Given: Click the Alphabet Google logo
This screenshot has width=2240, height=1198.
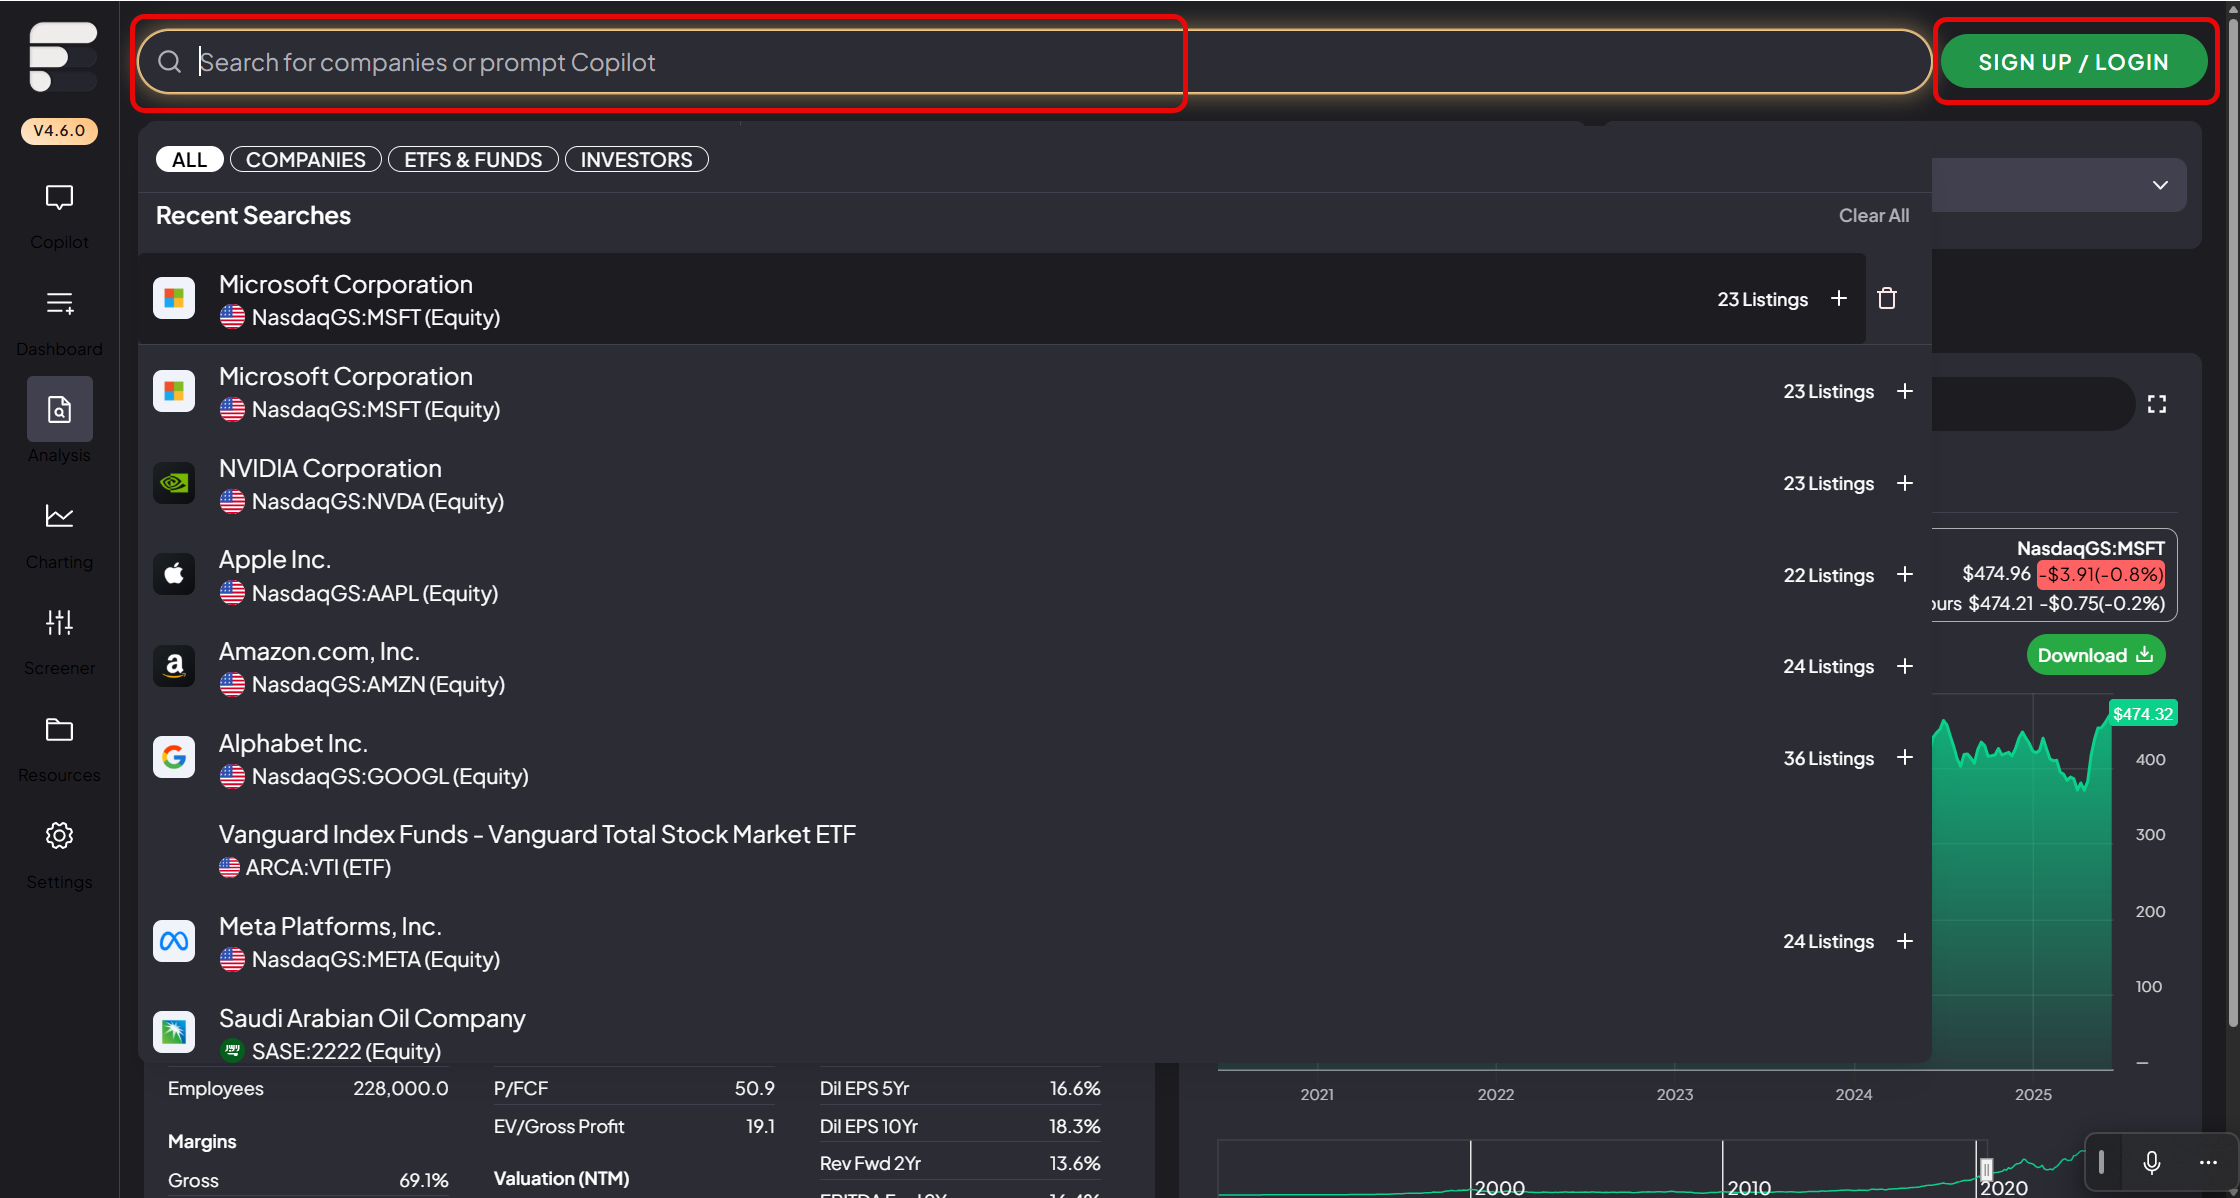Looking at the screenshot, I should click(174, 757).
